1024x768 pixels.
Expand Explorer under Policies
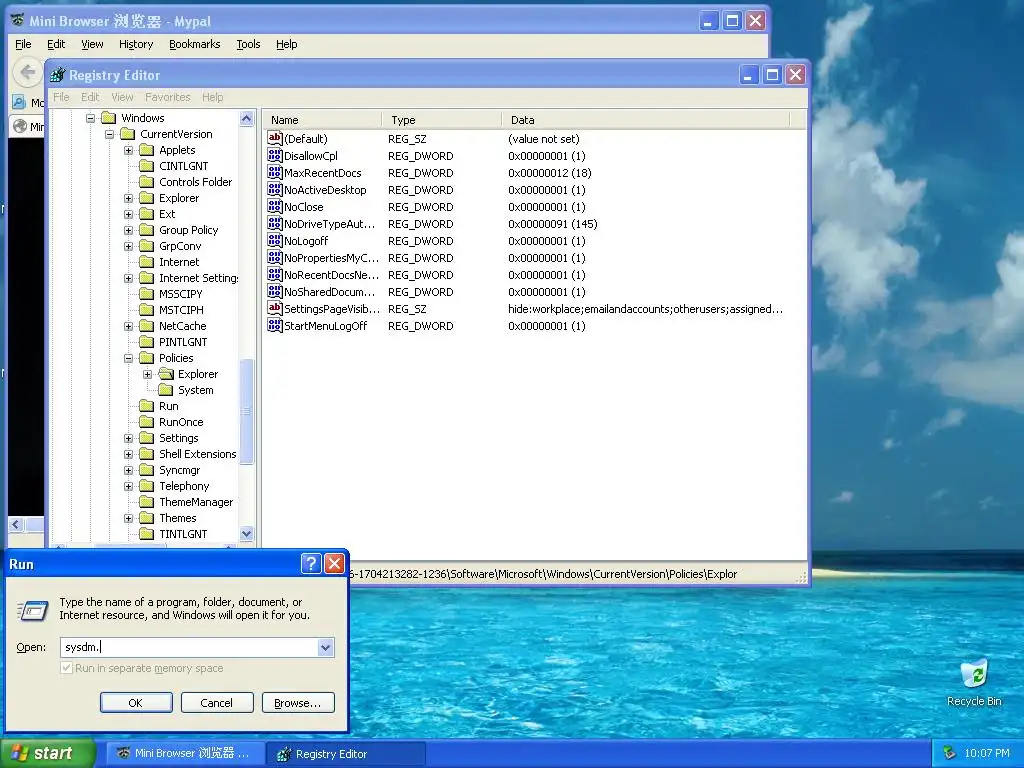[148, 374]
